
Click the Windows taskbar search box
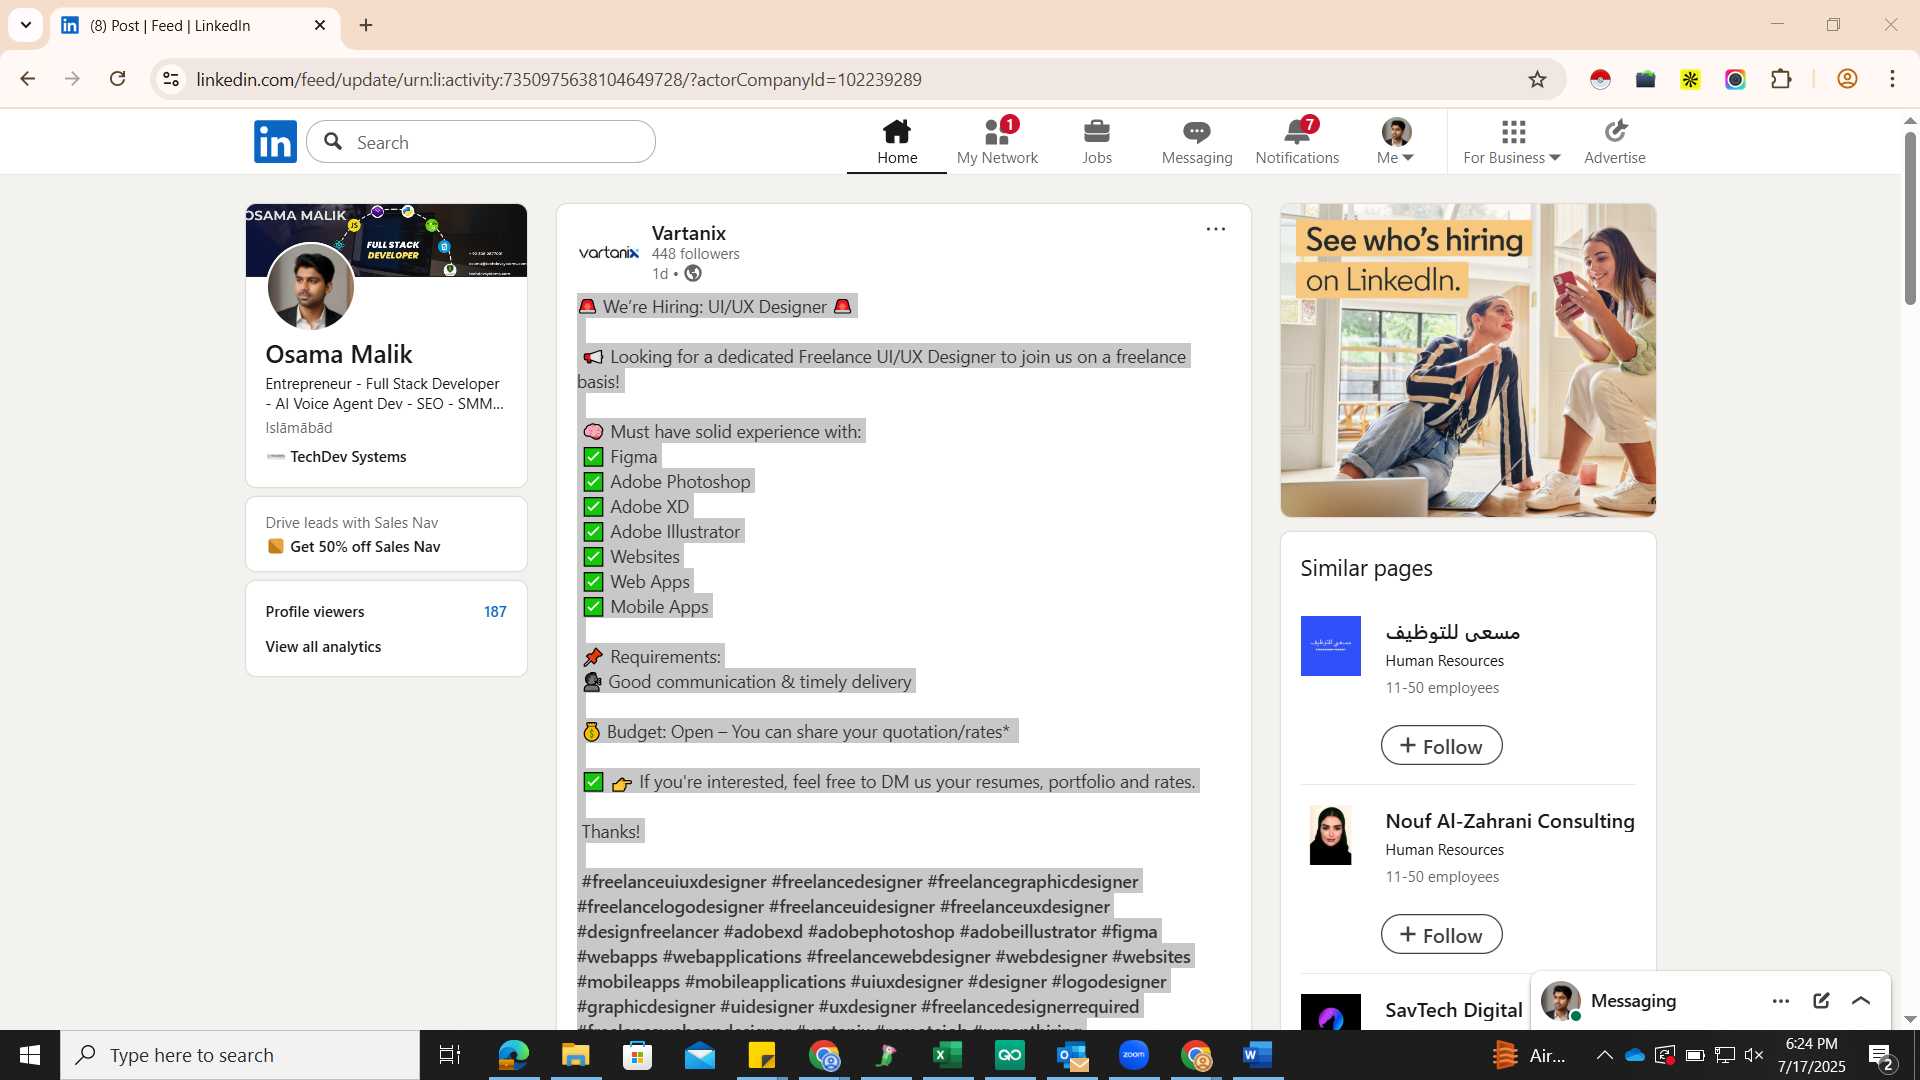tap(240, 1055)
